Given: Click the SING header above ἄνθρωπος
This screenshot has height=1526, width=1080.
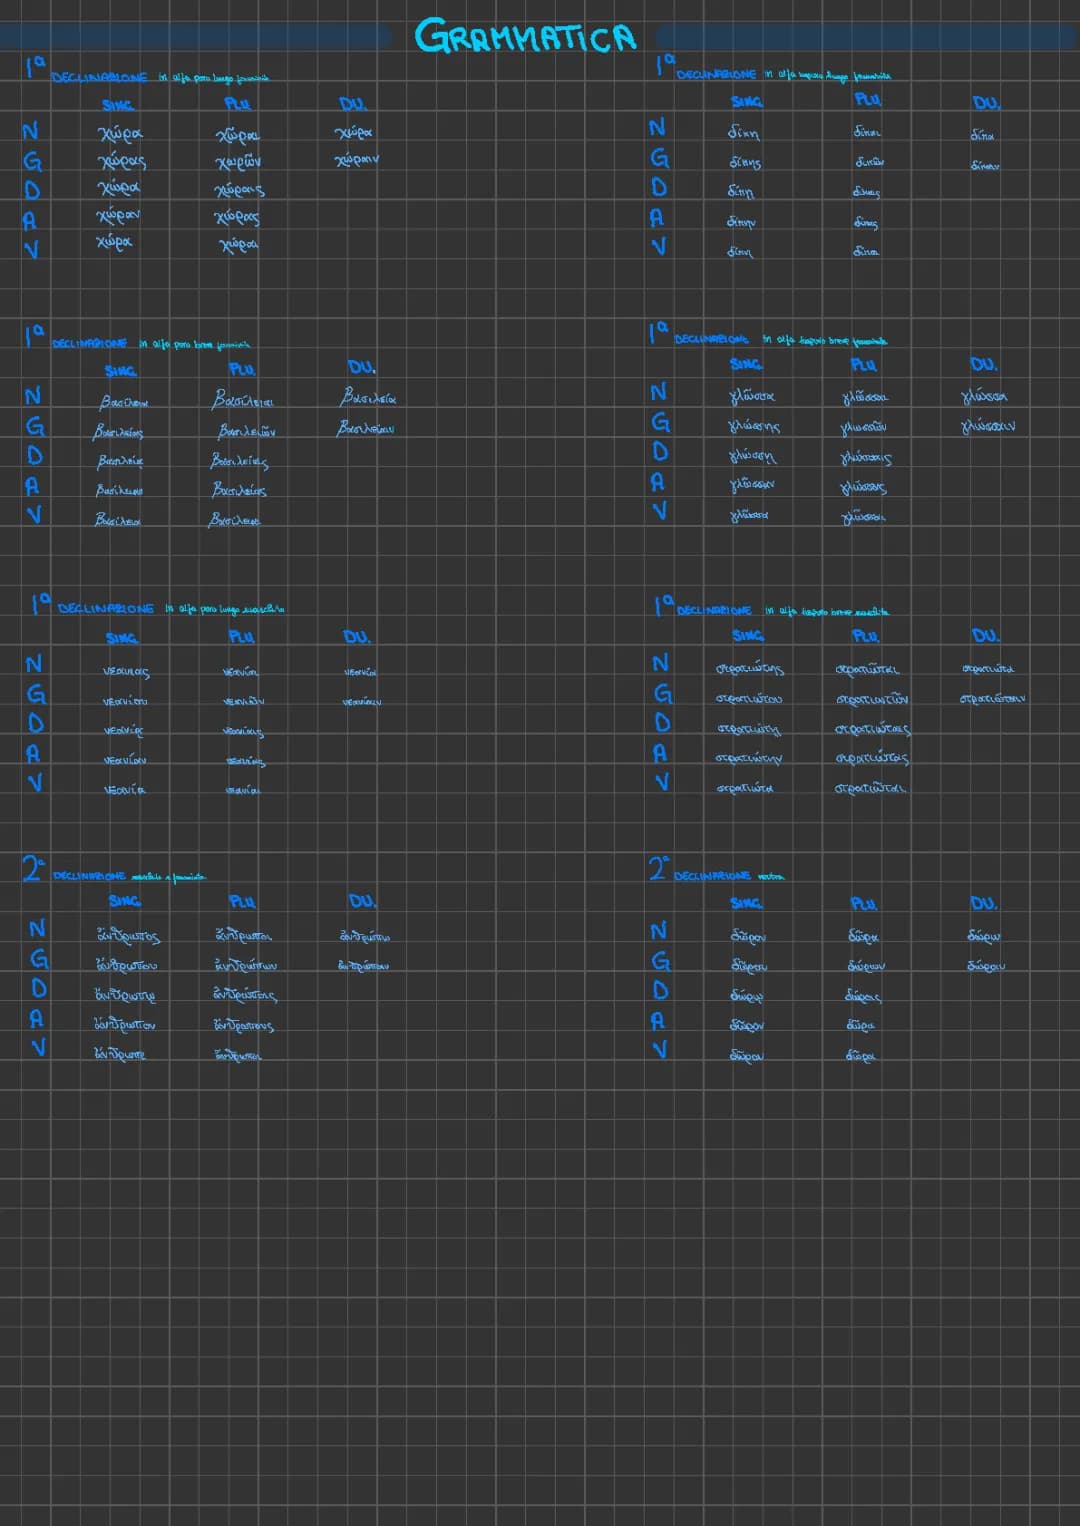Looking at the screenshot, I should 125,901.
